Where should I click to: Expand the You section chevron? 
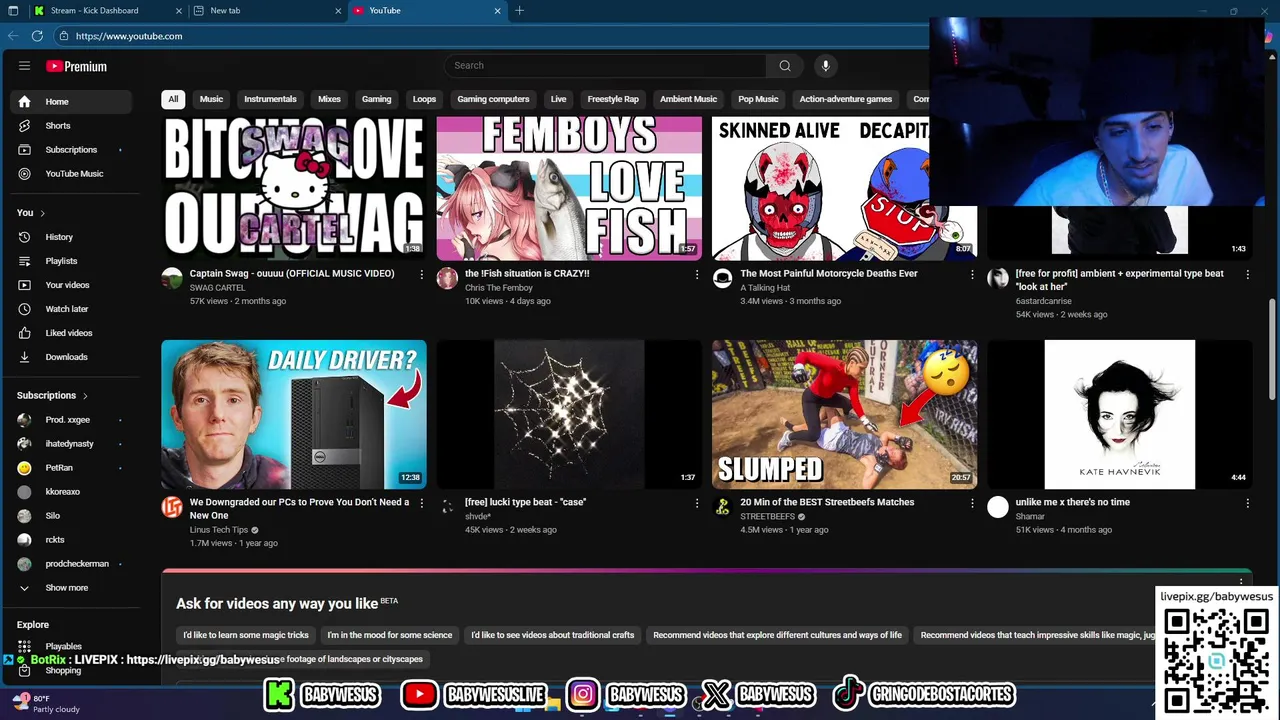click(x=42, y=213)
